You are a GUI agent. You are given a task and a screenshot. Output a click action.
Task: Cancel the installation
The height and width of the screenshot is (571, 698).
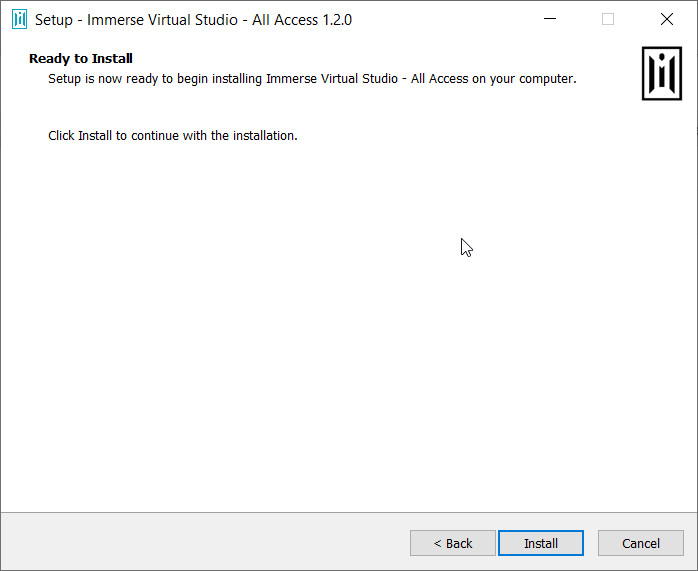641,543
